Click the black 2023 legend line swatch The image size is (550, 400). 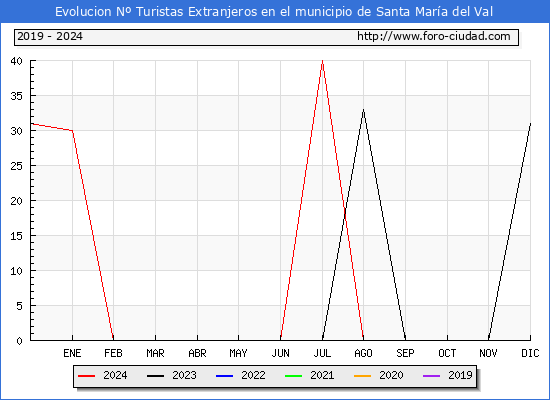pos(155,376)
